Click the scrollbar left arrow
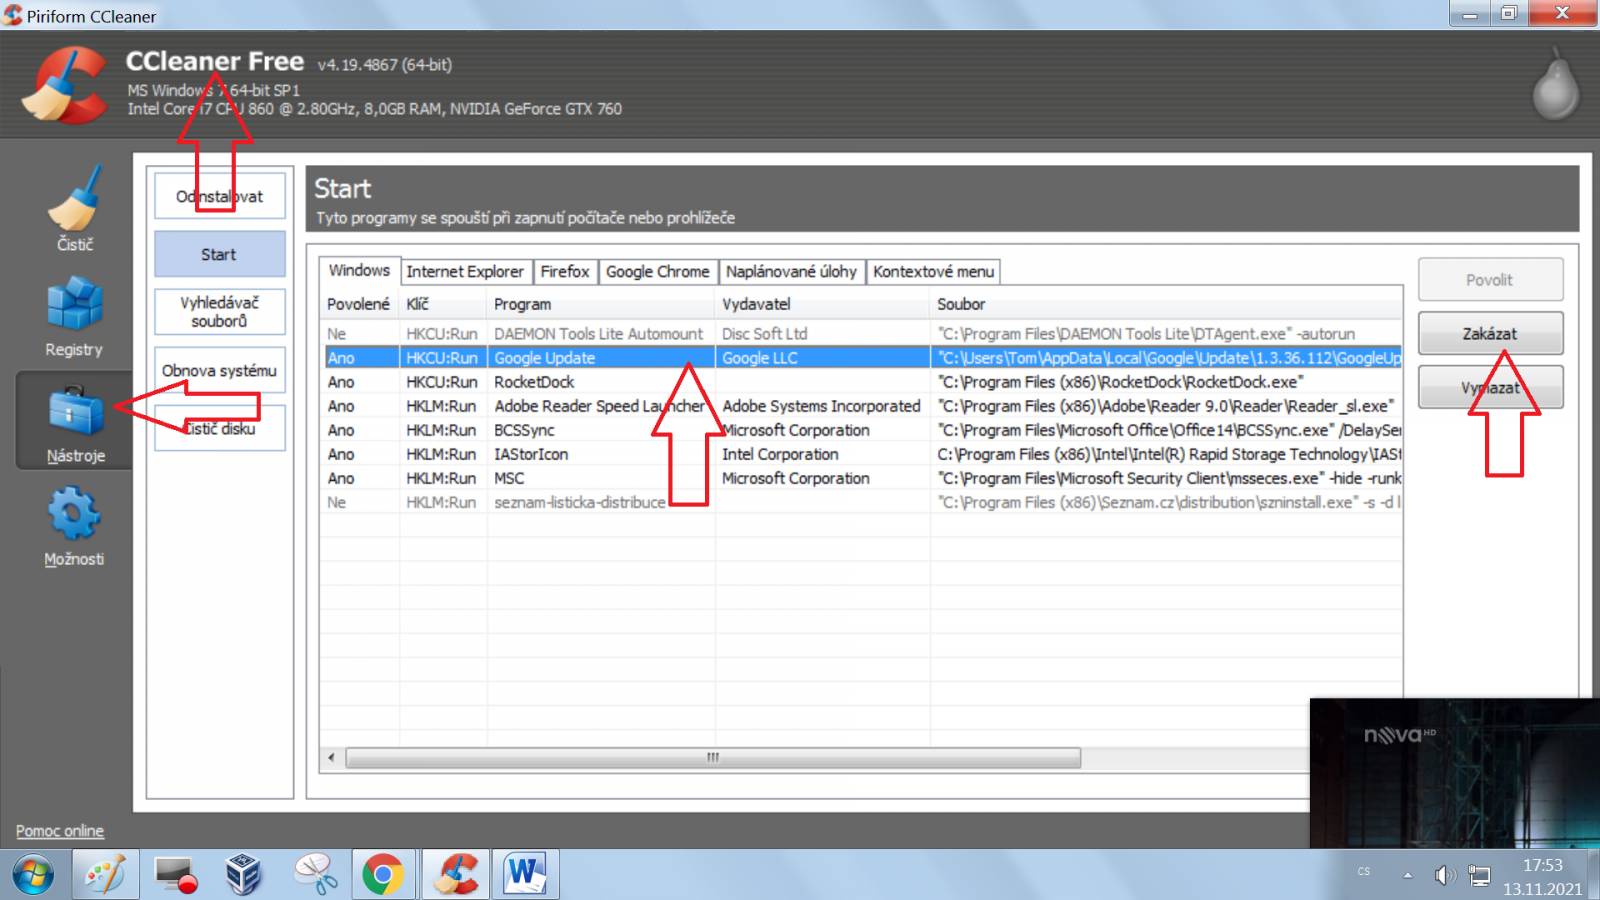1600x900 pixels. (332, 758)
